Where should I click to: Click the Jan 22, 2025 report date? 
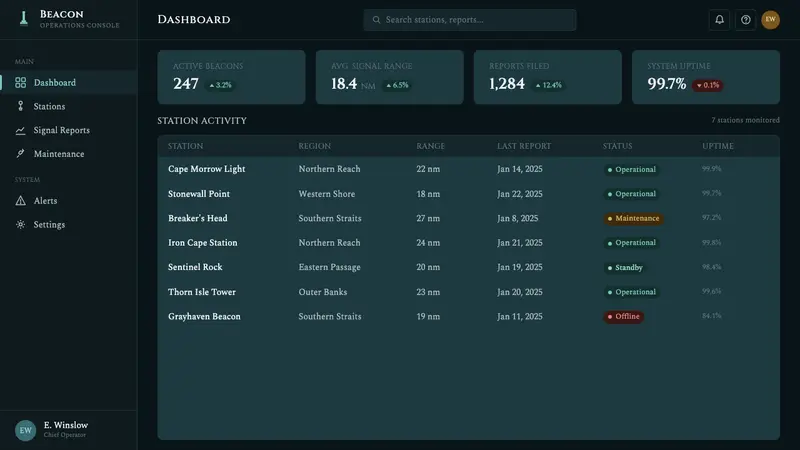(x=520, y=194)
